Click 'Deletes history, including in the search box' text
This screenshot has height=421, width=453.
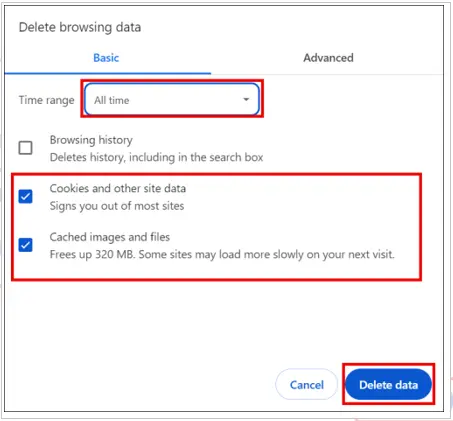point(156,157)
